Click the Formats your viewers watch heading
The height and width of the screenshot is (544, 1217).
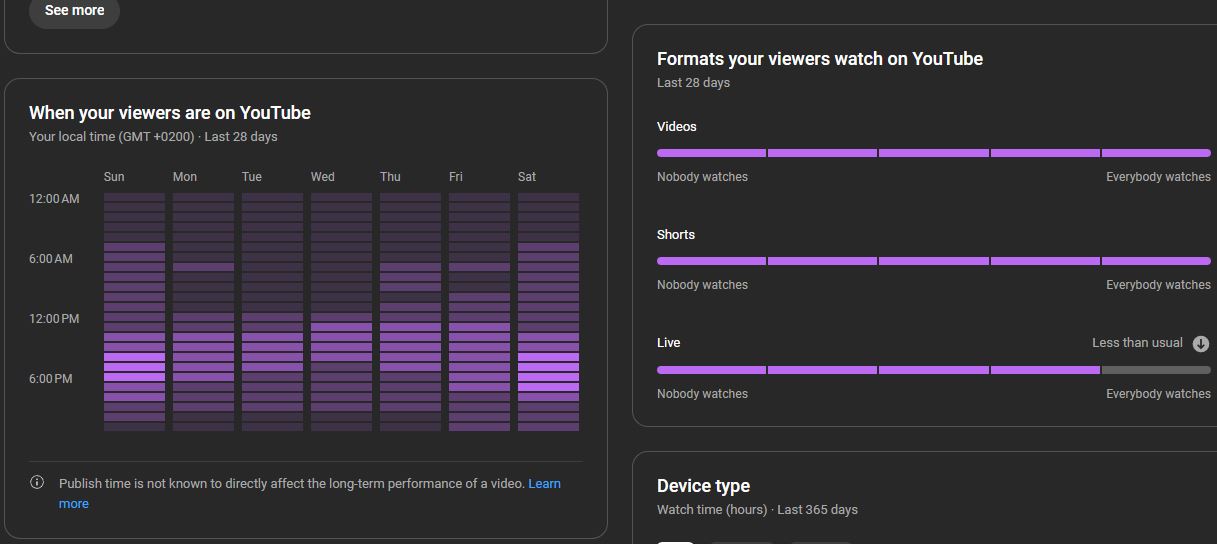tap(820, 59)
